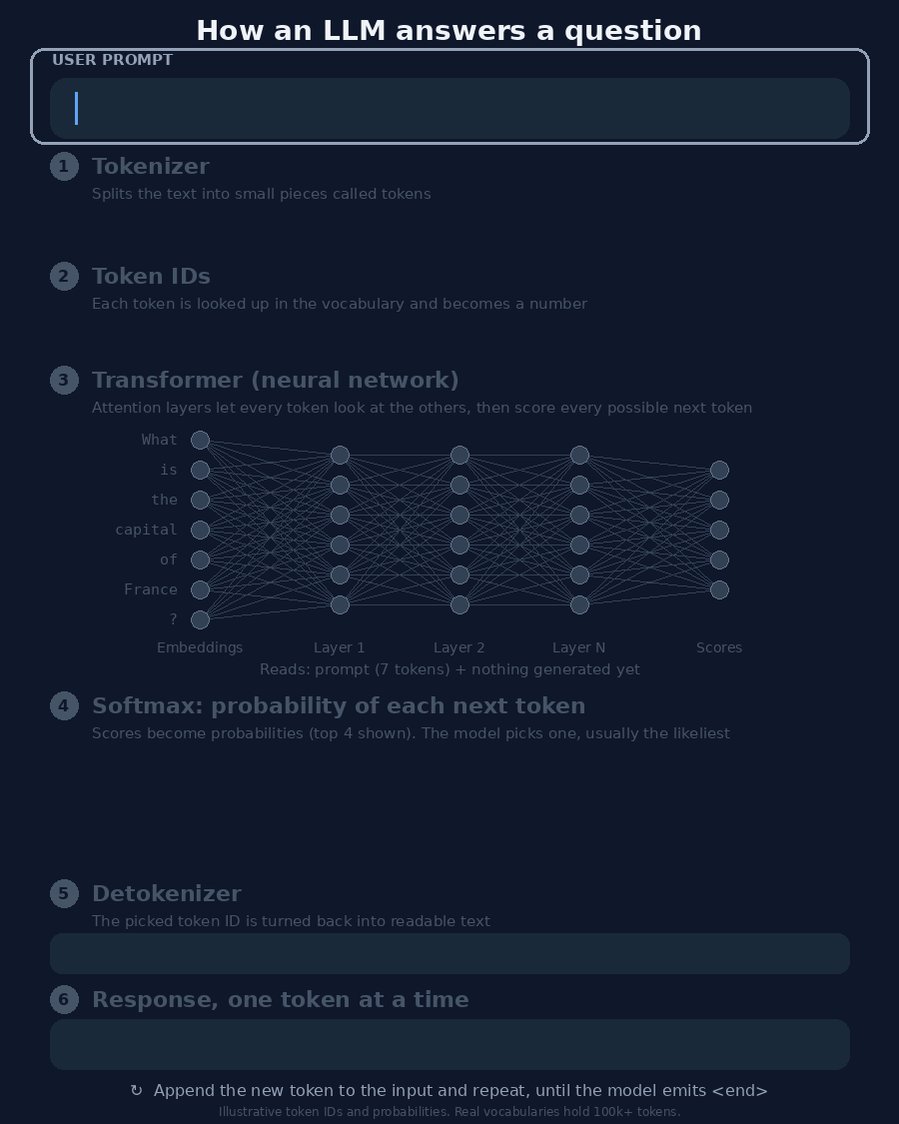Click the bottom node of Layer N
899x1124 pixels.
(579, 605)
